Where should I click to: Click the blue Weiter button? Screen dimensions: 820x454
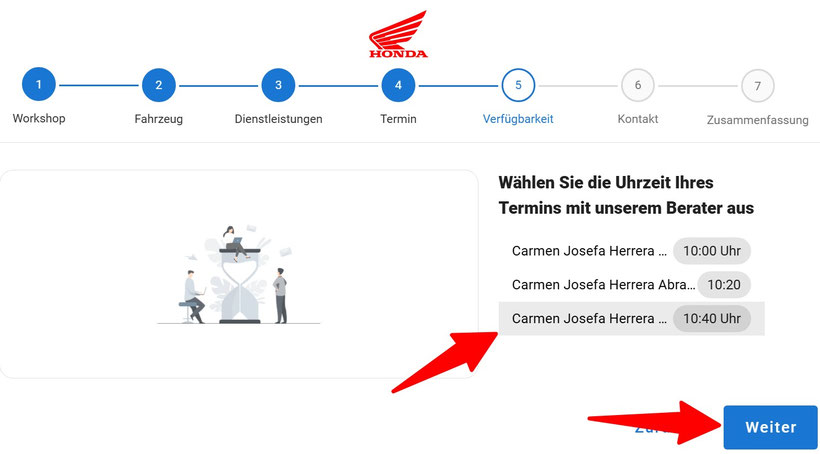tap(770, 427)
